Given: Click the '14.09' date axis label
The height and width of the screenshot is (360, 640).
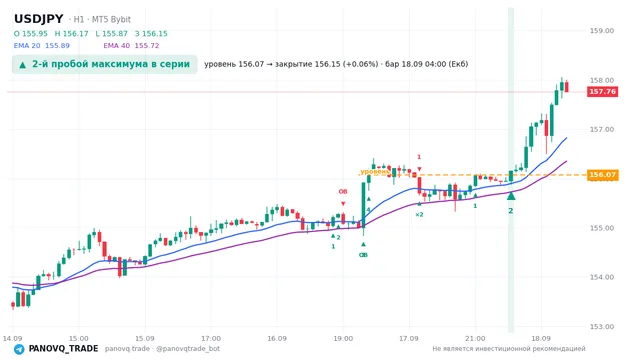Looking at the screenshot, I should pos(12,338).
